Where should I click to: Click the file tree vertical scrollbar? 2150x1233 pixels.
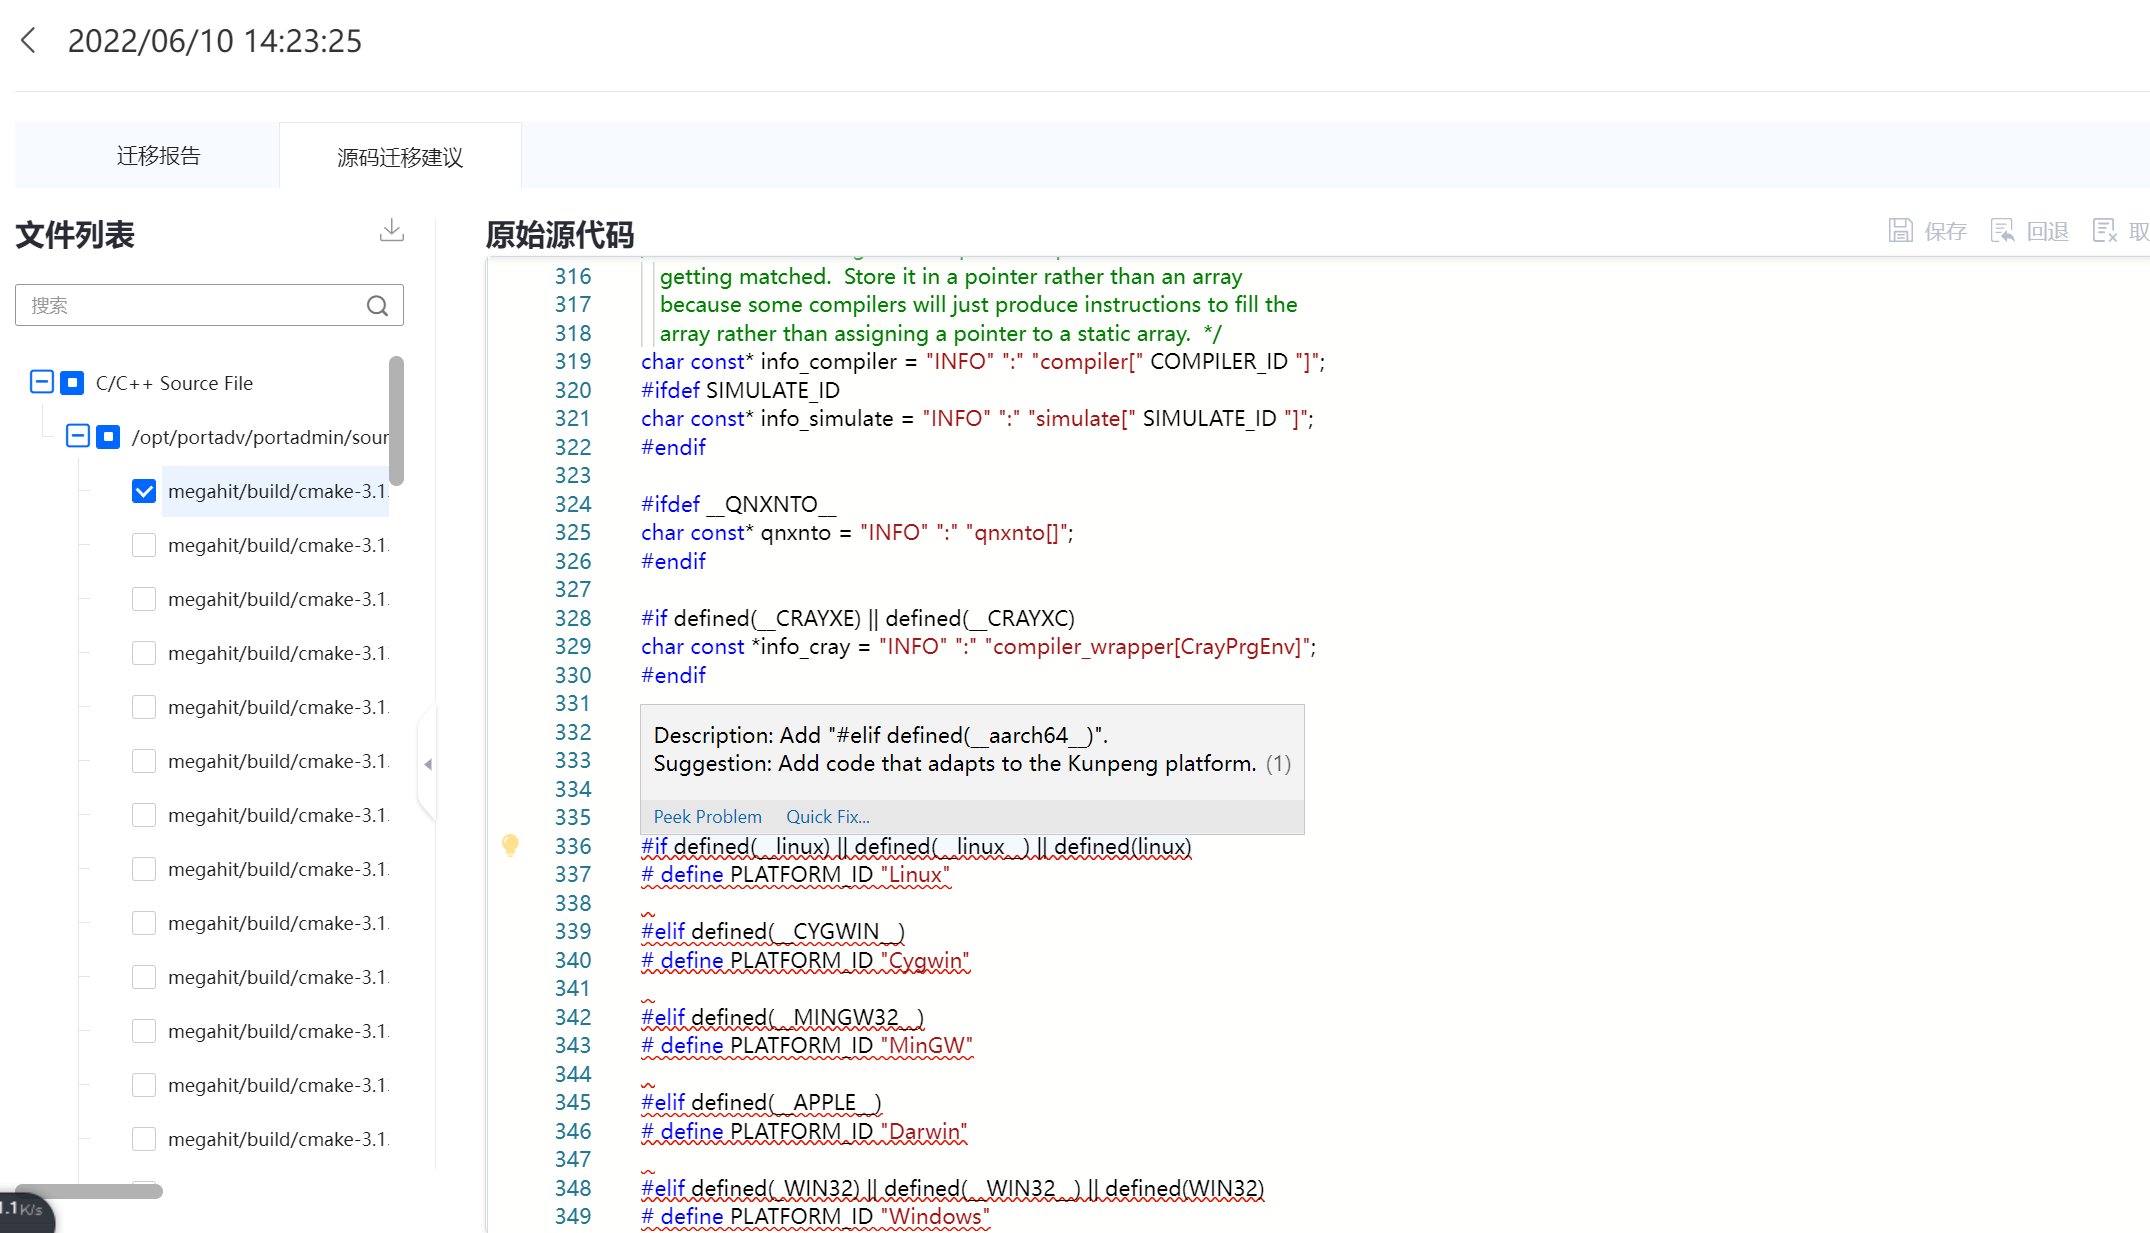click(x=396, y=420)
